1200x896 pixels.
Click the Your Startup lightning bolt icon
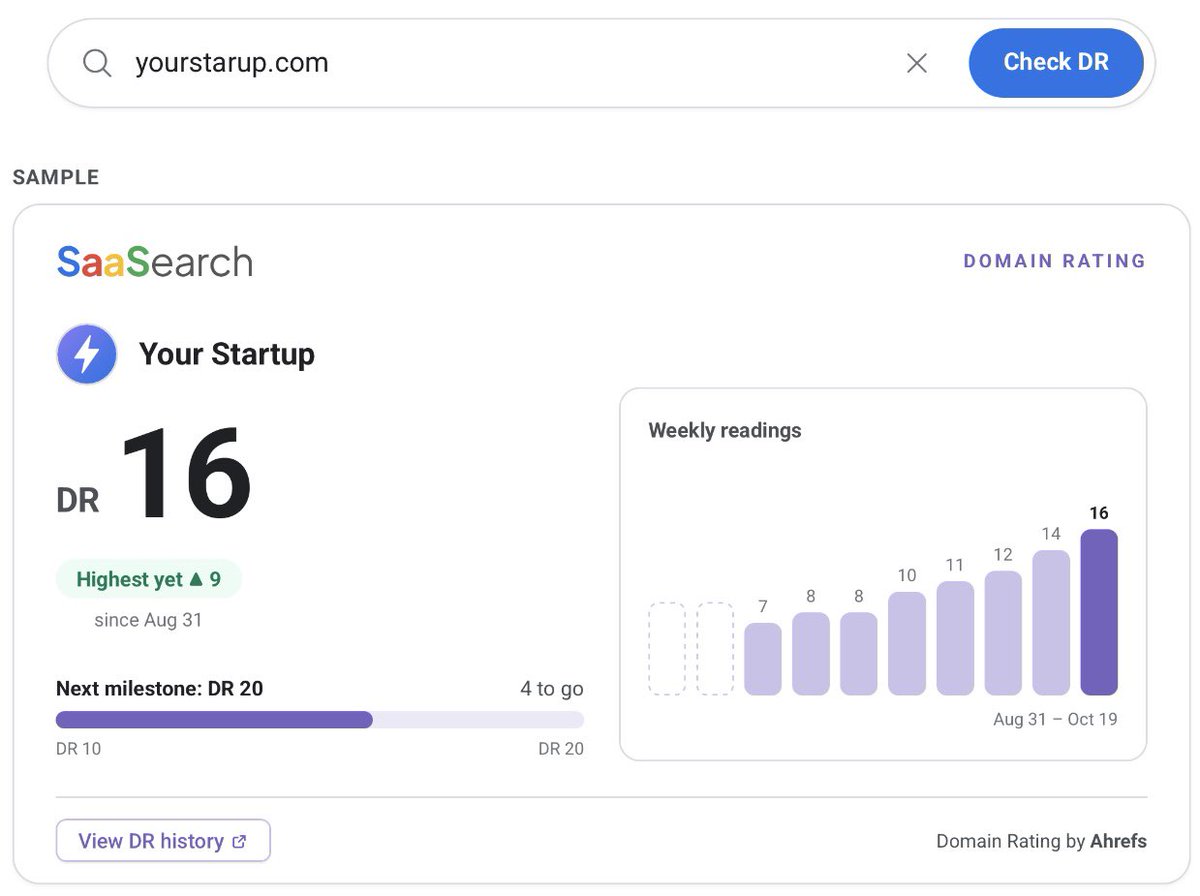pyautogui.click(x=87, y=354)
